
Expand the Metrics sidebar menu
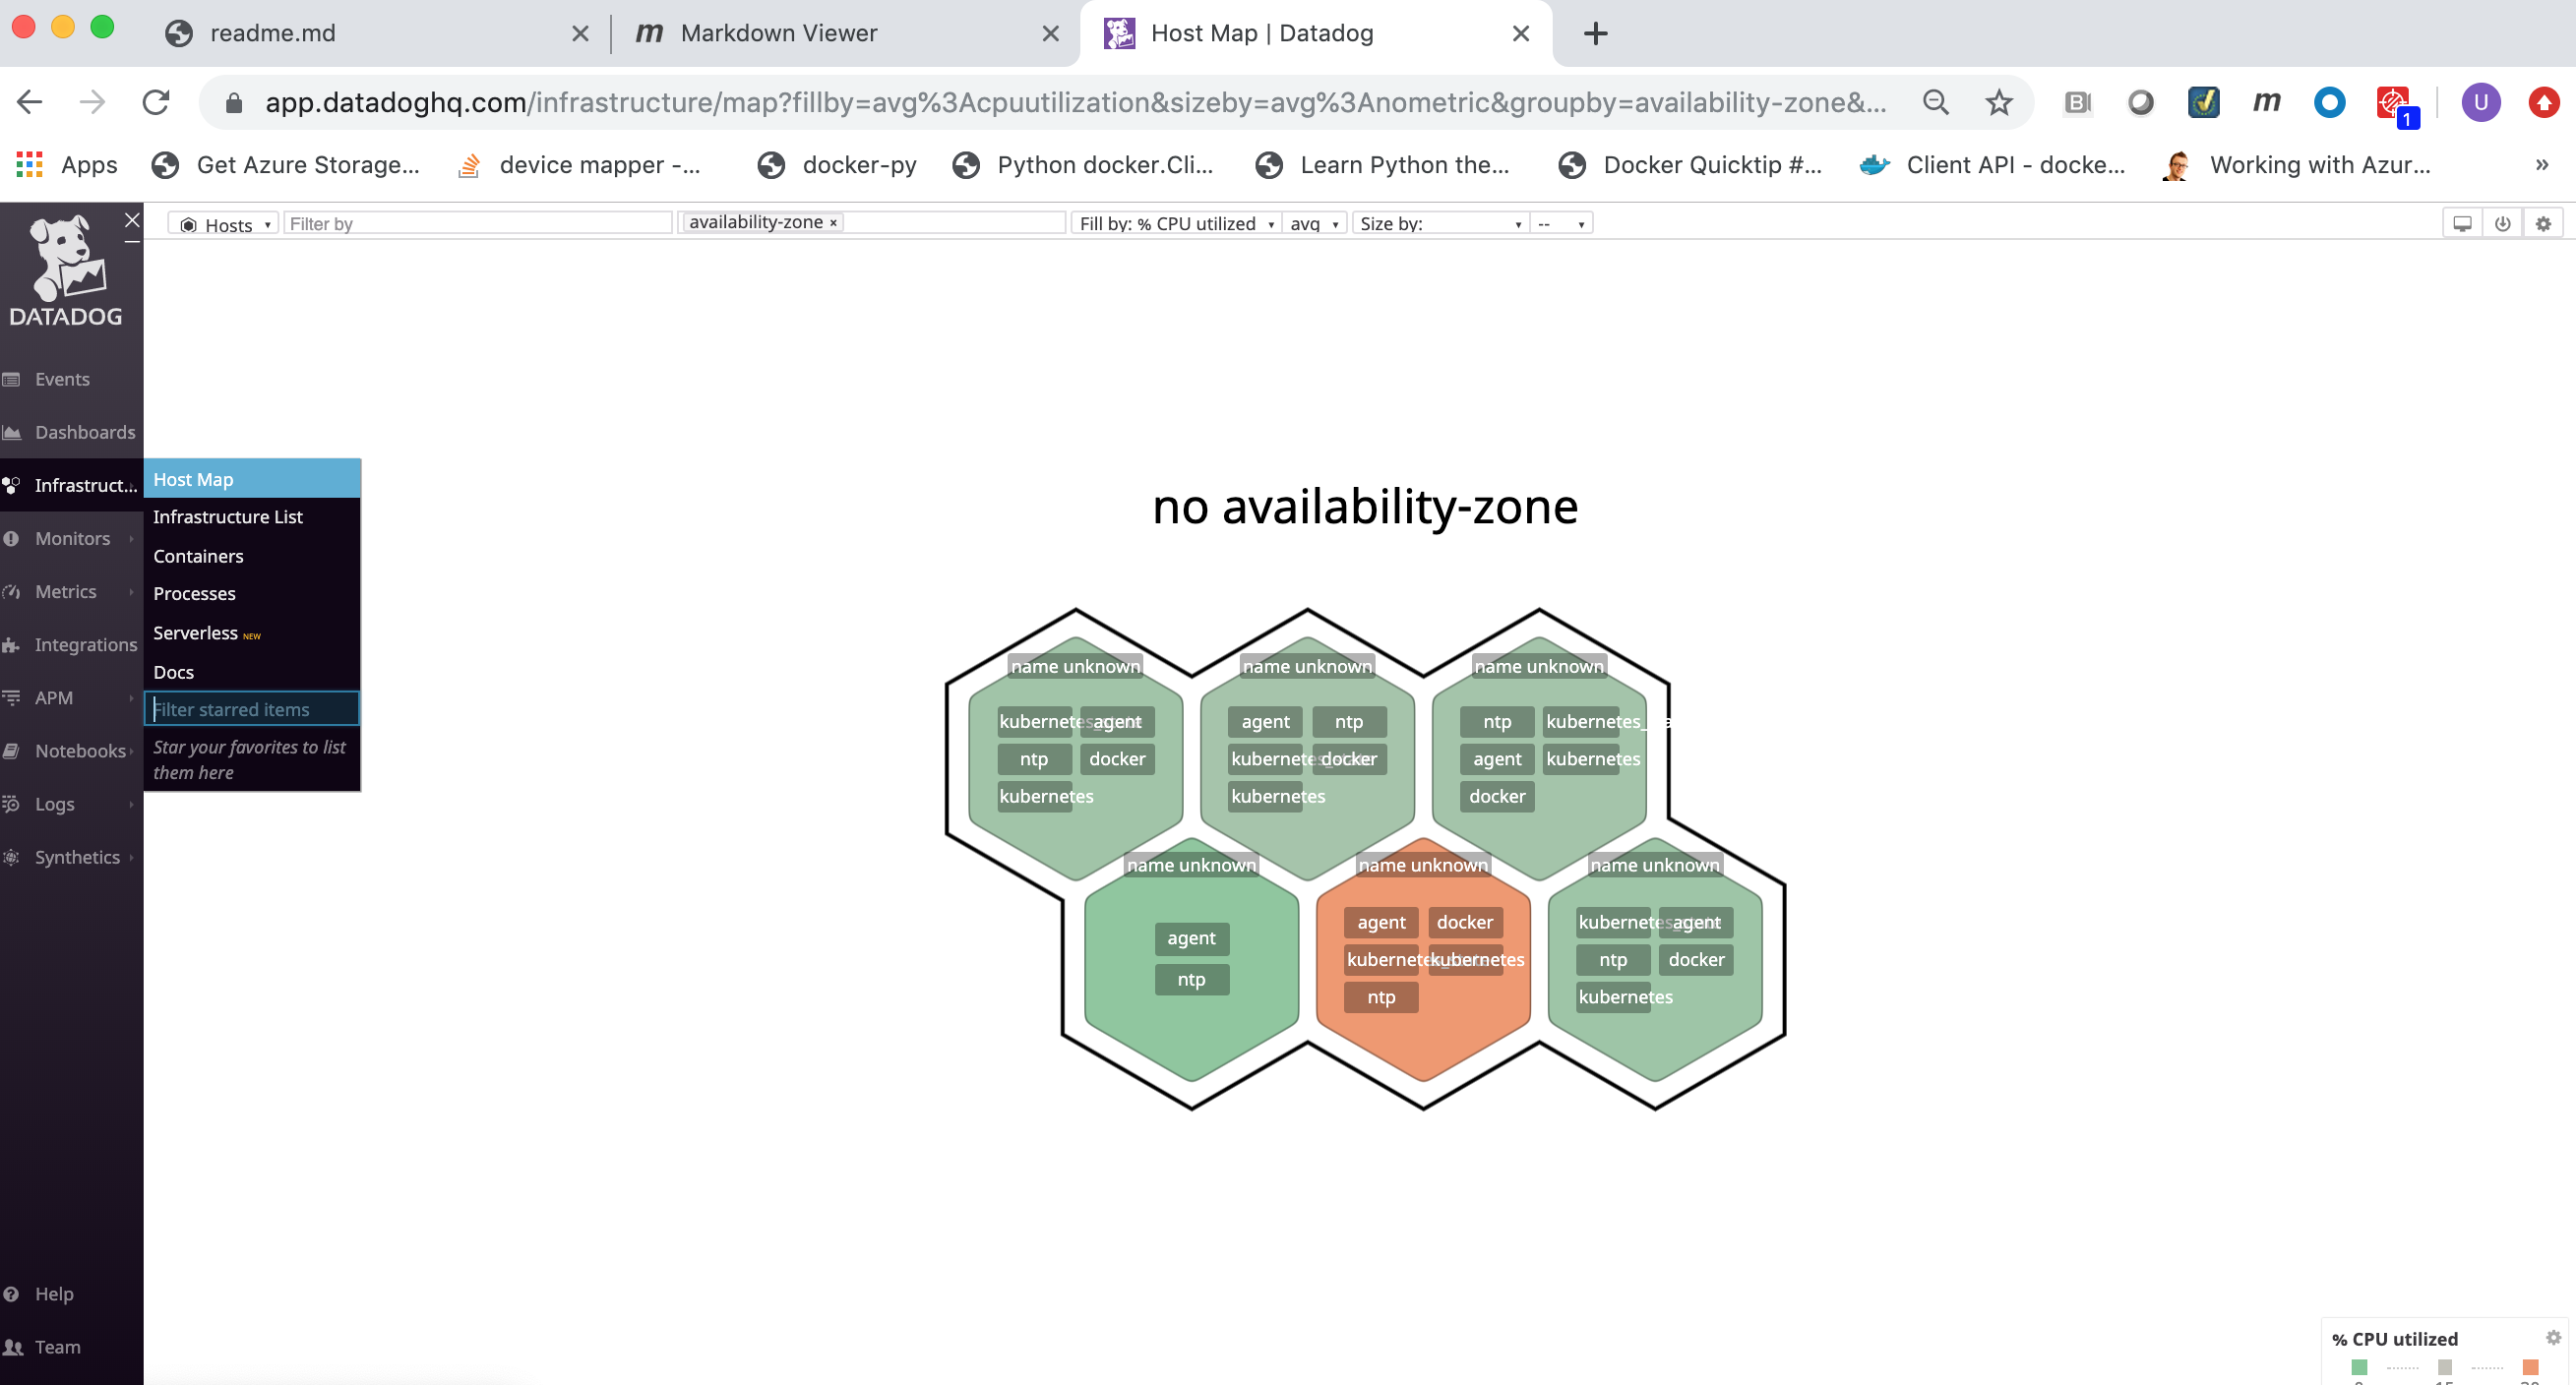(66, 591)
